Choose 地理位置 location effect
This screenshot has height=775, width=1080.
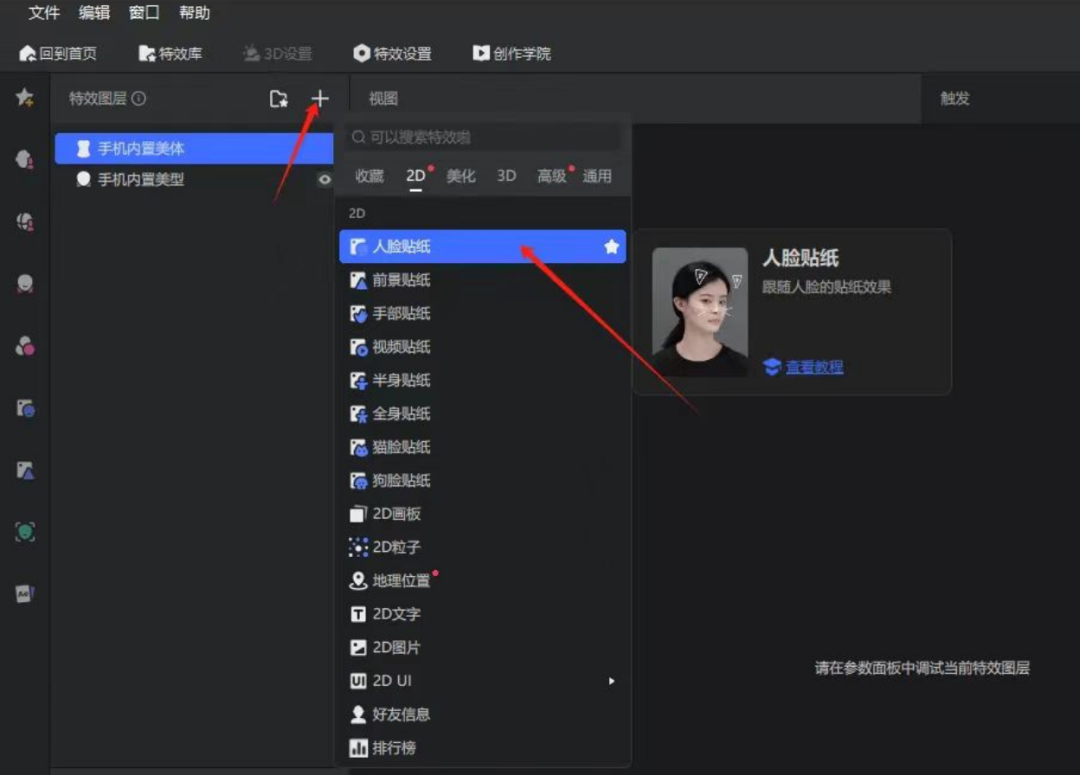(x=400, y=581)
